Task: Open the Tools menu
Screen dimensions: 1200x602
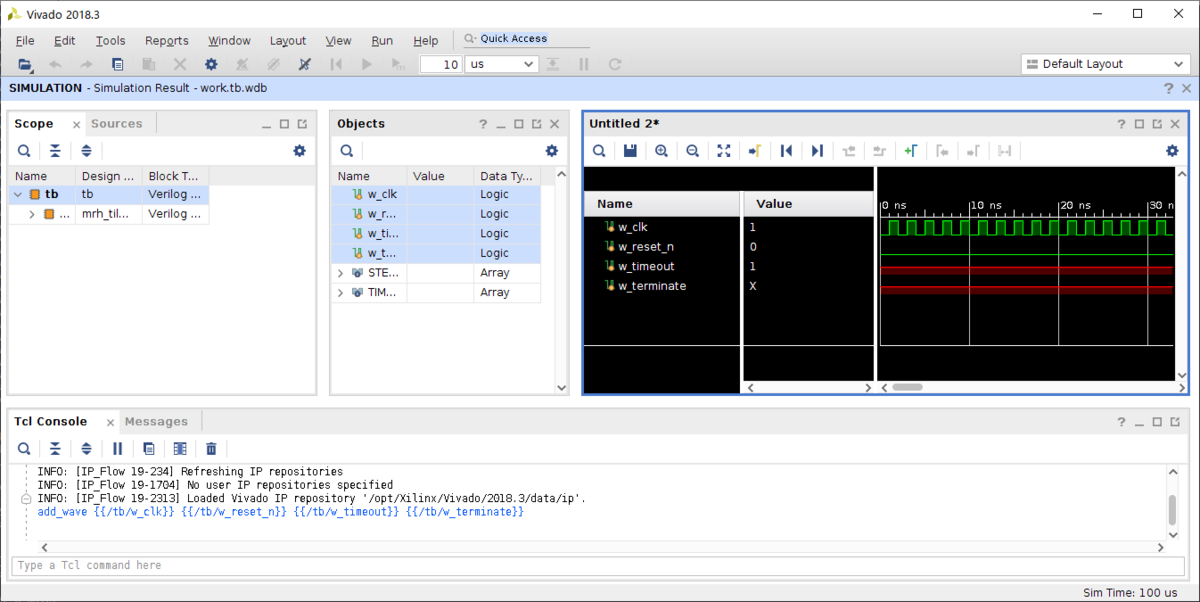Action: click(111, 41)
